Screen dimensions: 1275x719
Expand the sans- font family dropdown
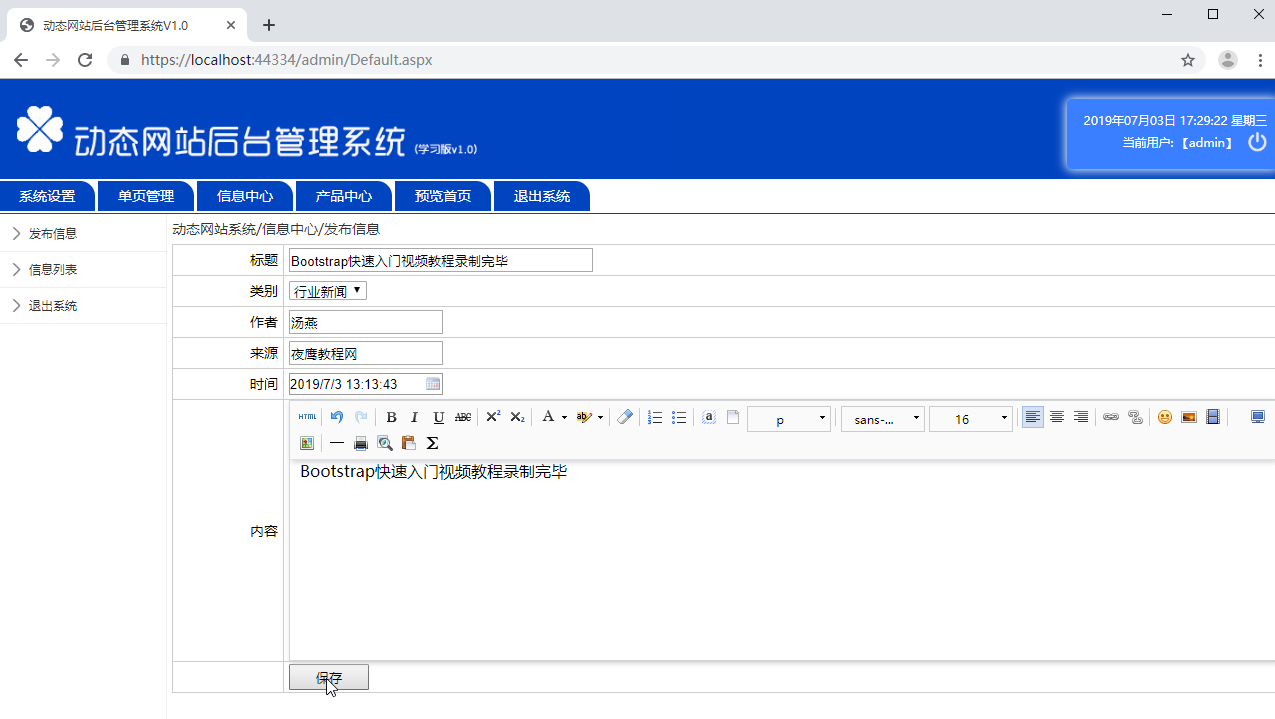(x=882, y=419)
